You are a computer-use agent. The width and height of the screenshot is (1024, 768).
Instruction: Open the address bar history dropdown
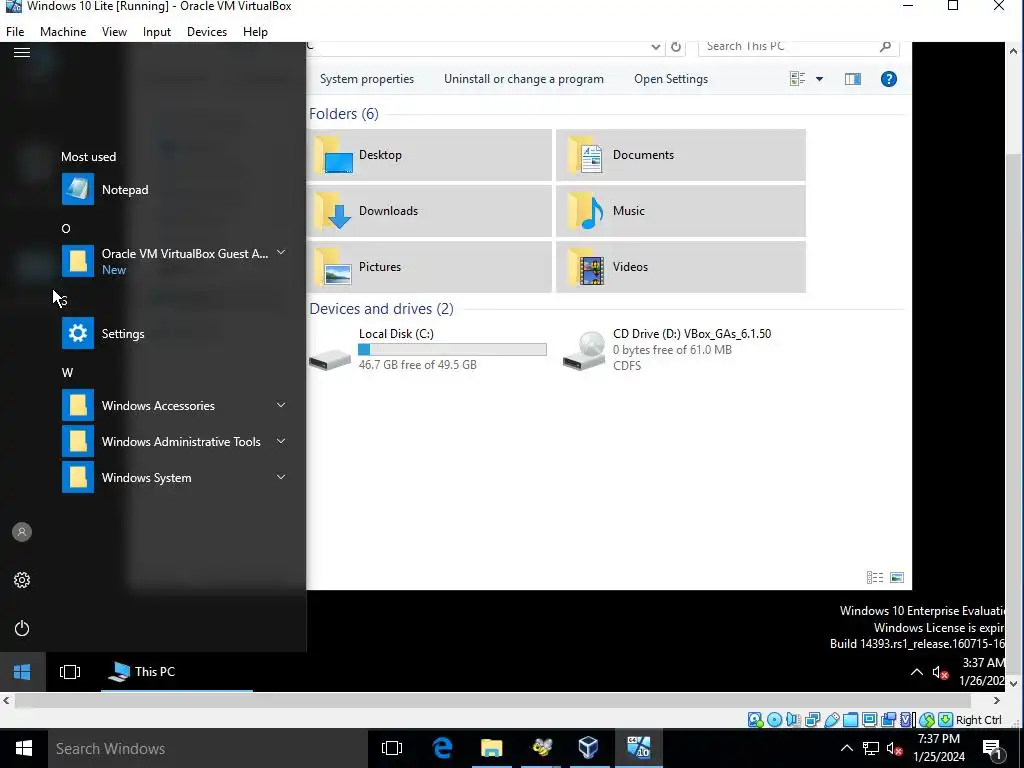(x=656, y=47)
